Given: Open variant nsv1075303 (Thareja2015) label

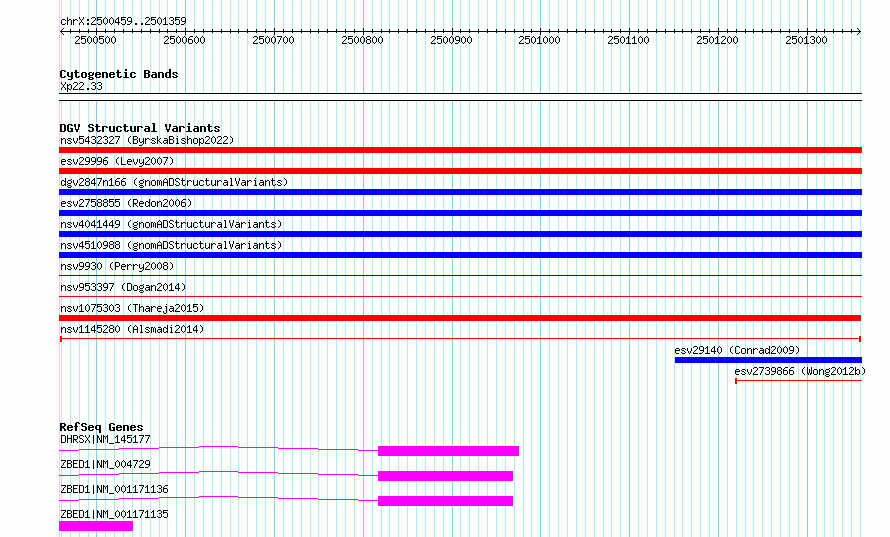Looking at the screenshot, I should pos(132,308).
